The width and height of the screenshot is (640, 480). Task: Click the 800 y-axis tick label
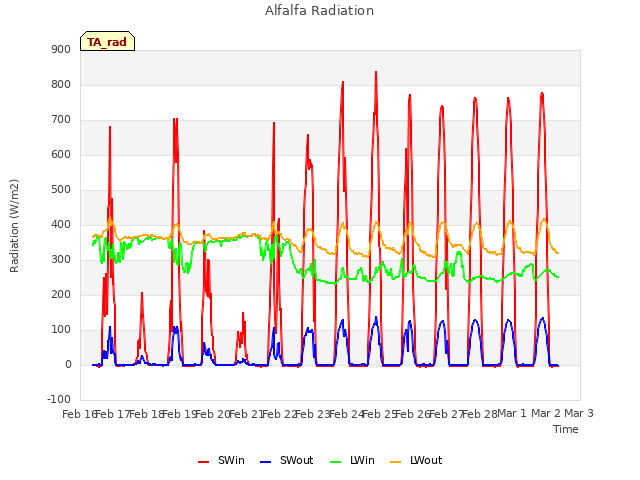point(61,84)
